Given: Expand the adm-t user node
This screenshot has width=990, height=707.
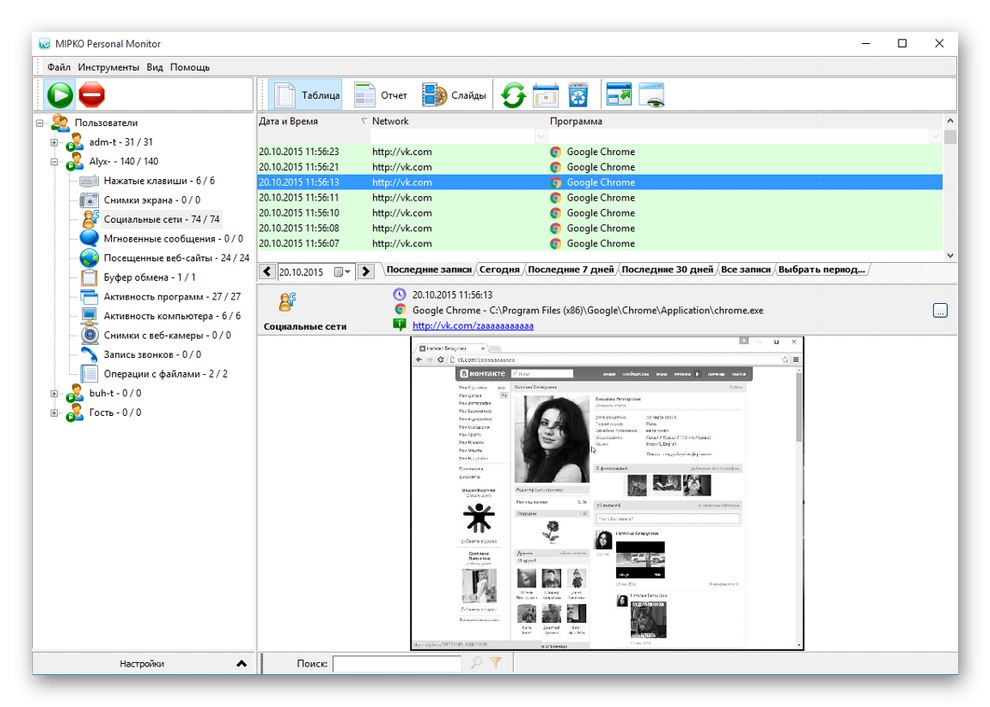Looking at the screenshot, I should (55, 142).
